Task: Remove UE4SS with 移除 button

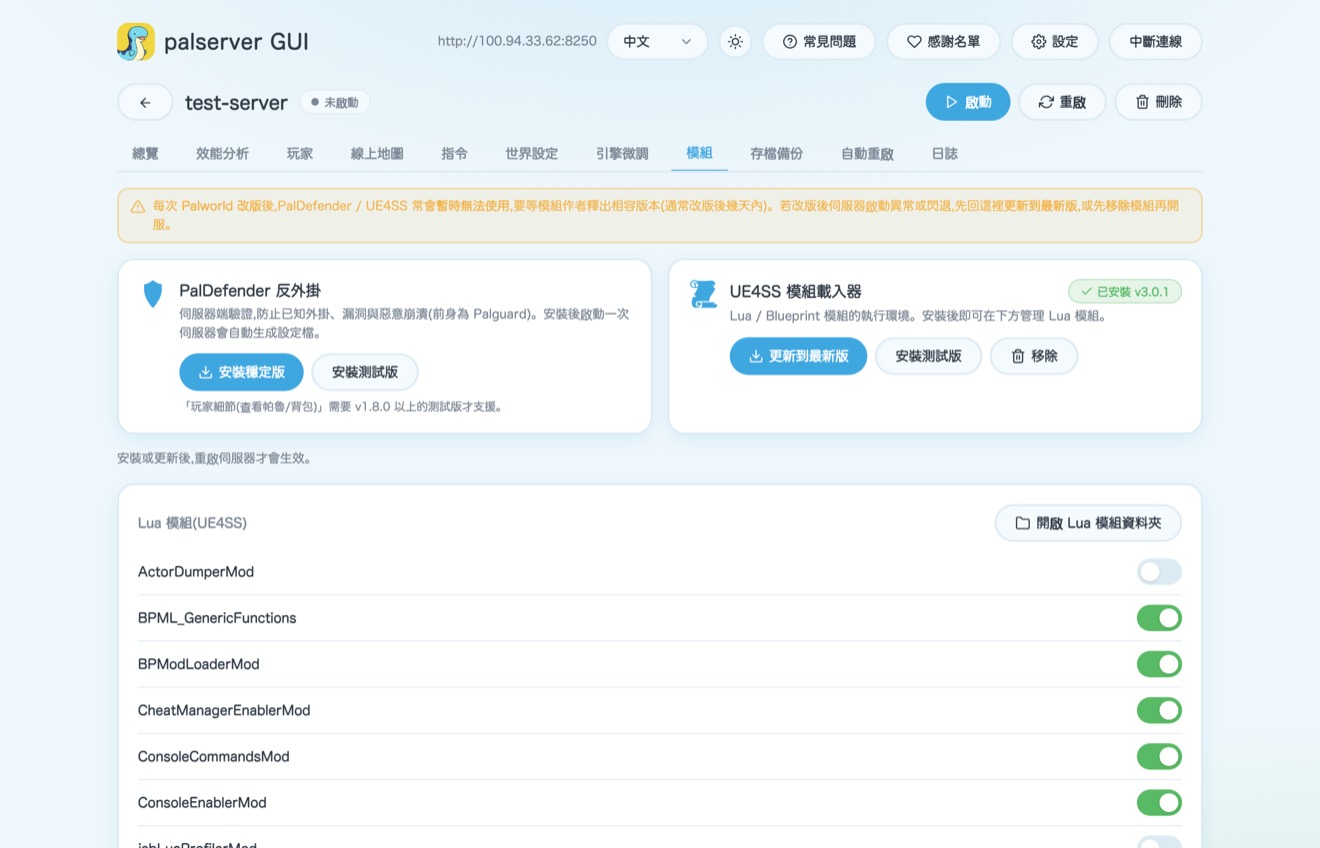Action: pyautogui.click(x=1034, y=356)
